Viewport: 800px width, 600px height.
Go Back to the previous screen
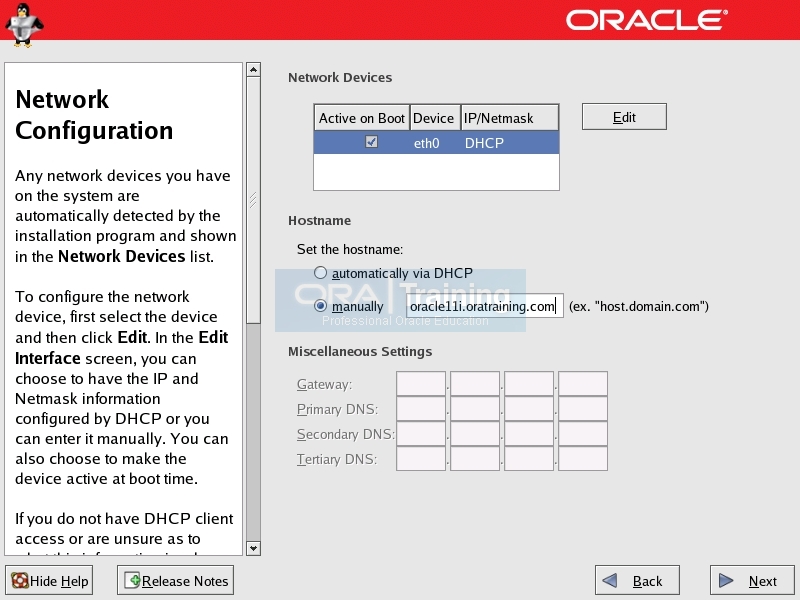(x=637, y=580)
